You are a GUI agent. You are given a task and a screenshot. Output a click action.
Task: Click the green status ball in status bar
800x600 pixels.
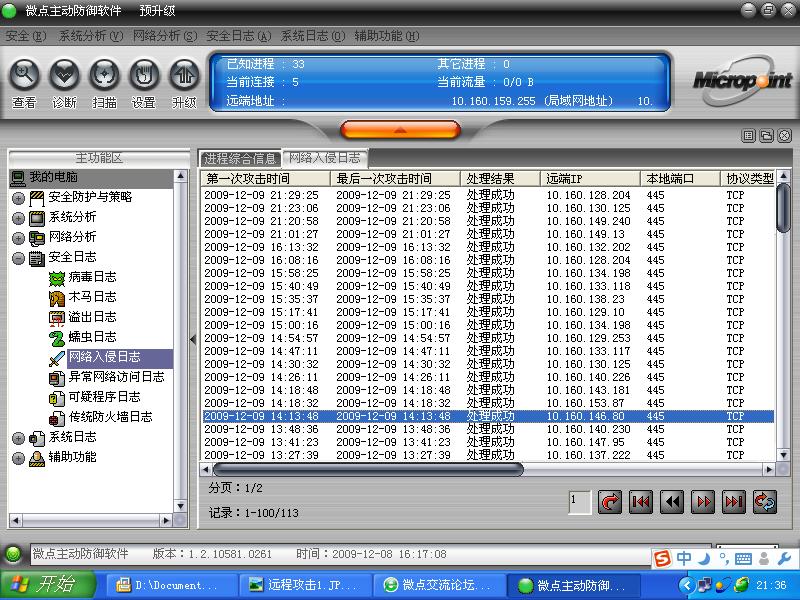[x=13, y=554]
